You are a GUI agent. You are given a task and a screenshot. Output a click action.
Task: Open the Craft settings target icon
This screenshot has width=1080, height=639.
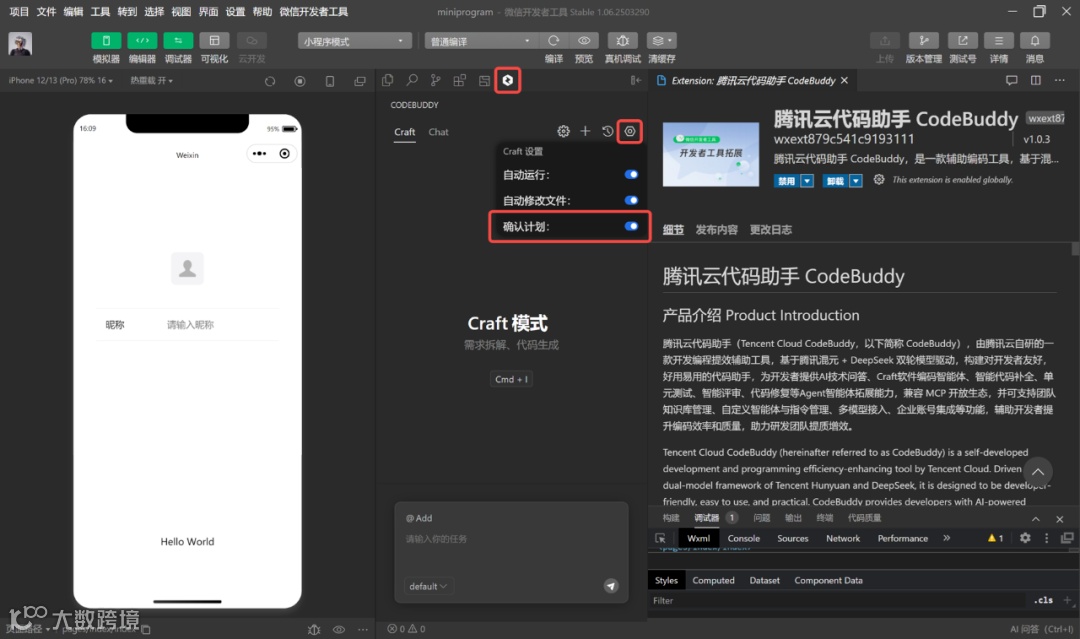[630, 132]
